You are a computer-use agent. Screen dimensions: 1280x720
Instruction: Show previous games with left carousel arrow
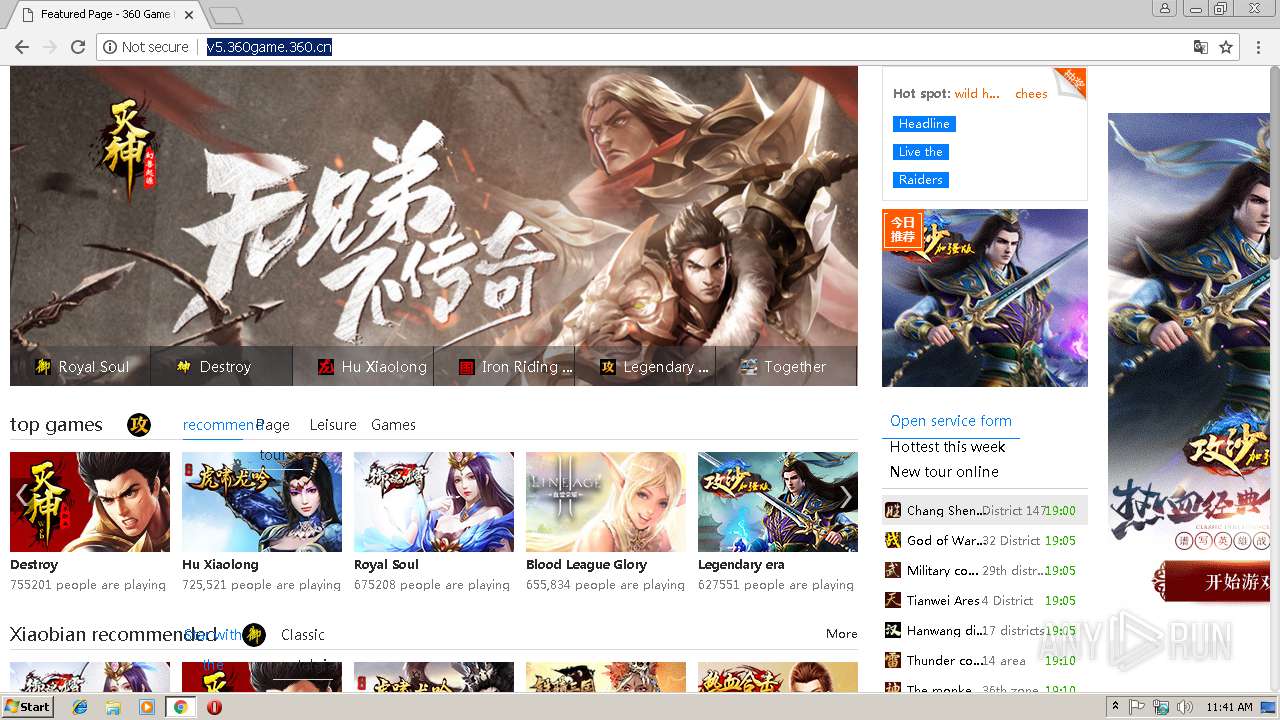click(x=23, y=497)
